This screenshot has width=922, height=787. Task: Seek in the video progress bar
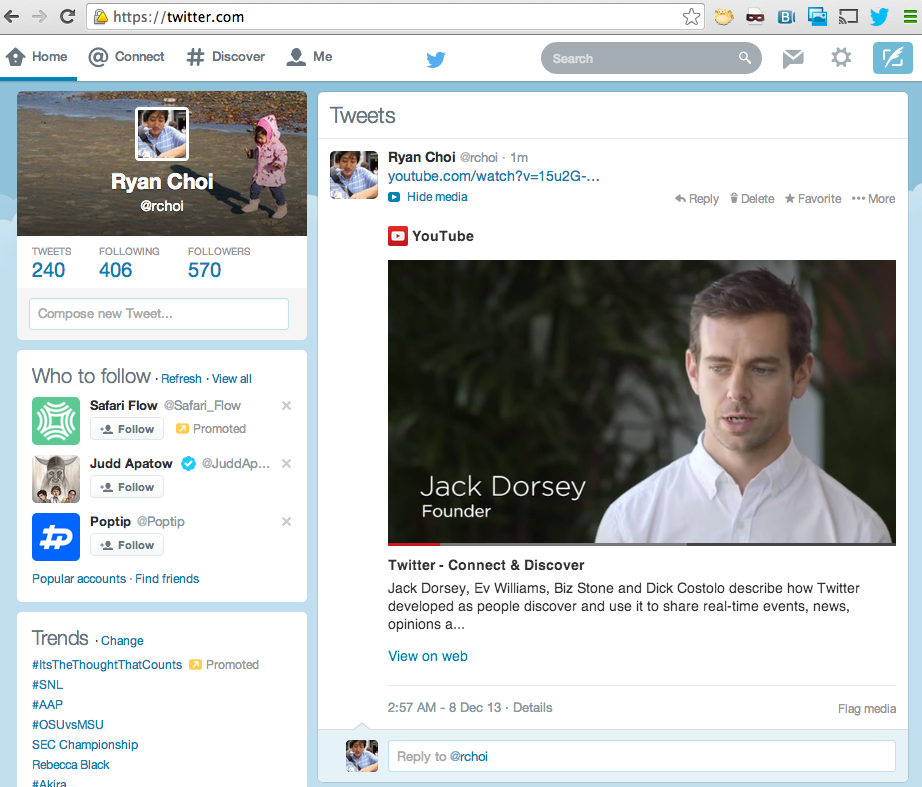(x=642, y=544)
